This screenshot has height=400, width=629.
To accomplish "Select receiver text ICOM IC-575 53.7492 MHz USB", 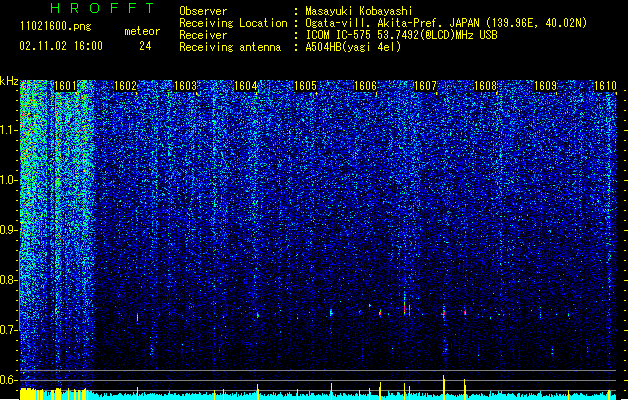I will [402, 35].
